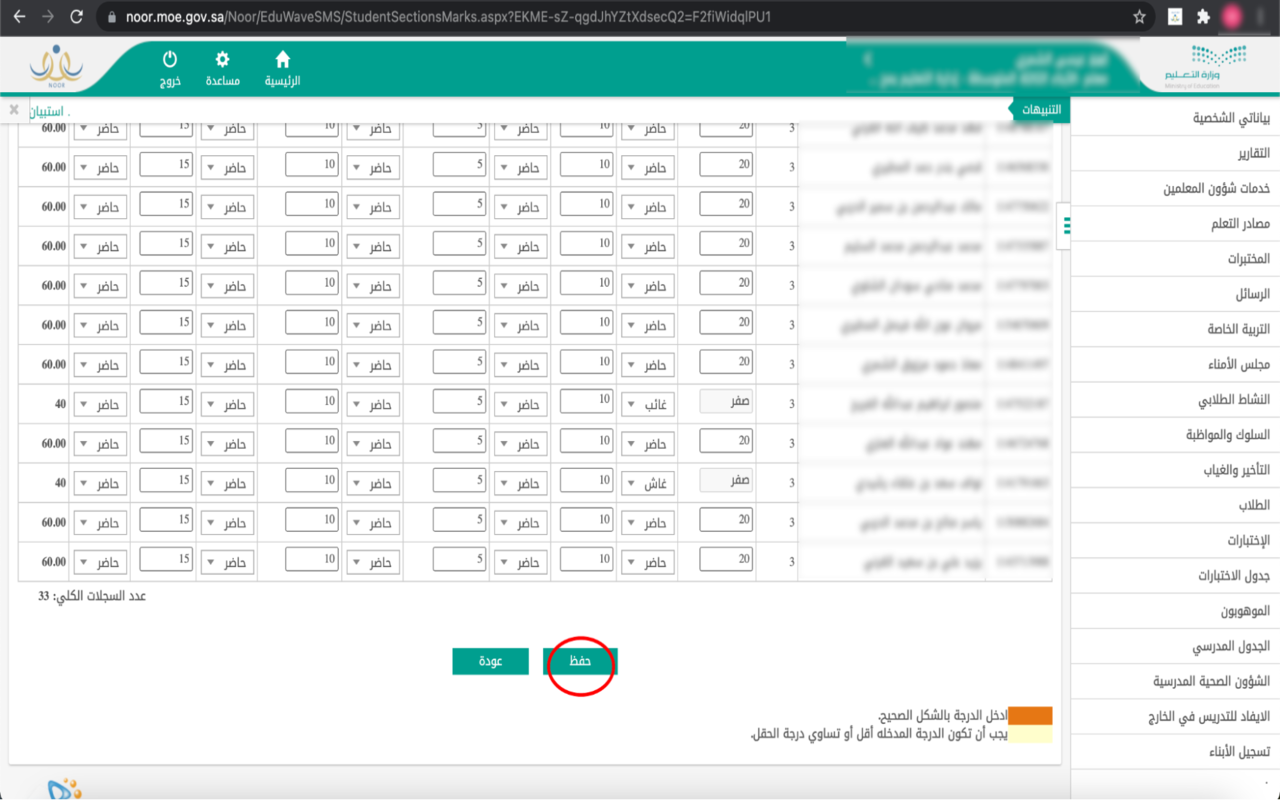Viewport: 1280px width, 800px height.
Task: Click the استبيان notification text
Action: 47,110
